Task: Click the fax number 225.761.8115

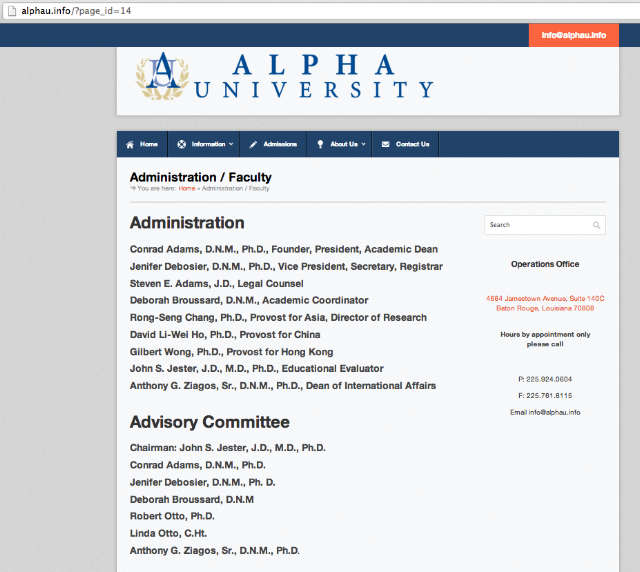Action: coord(545,395)
